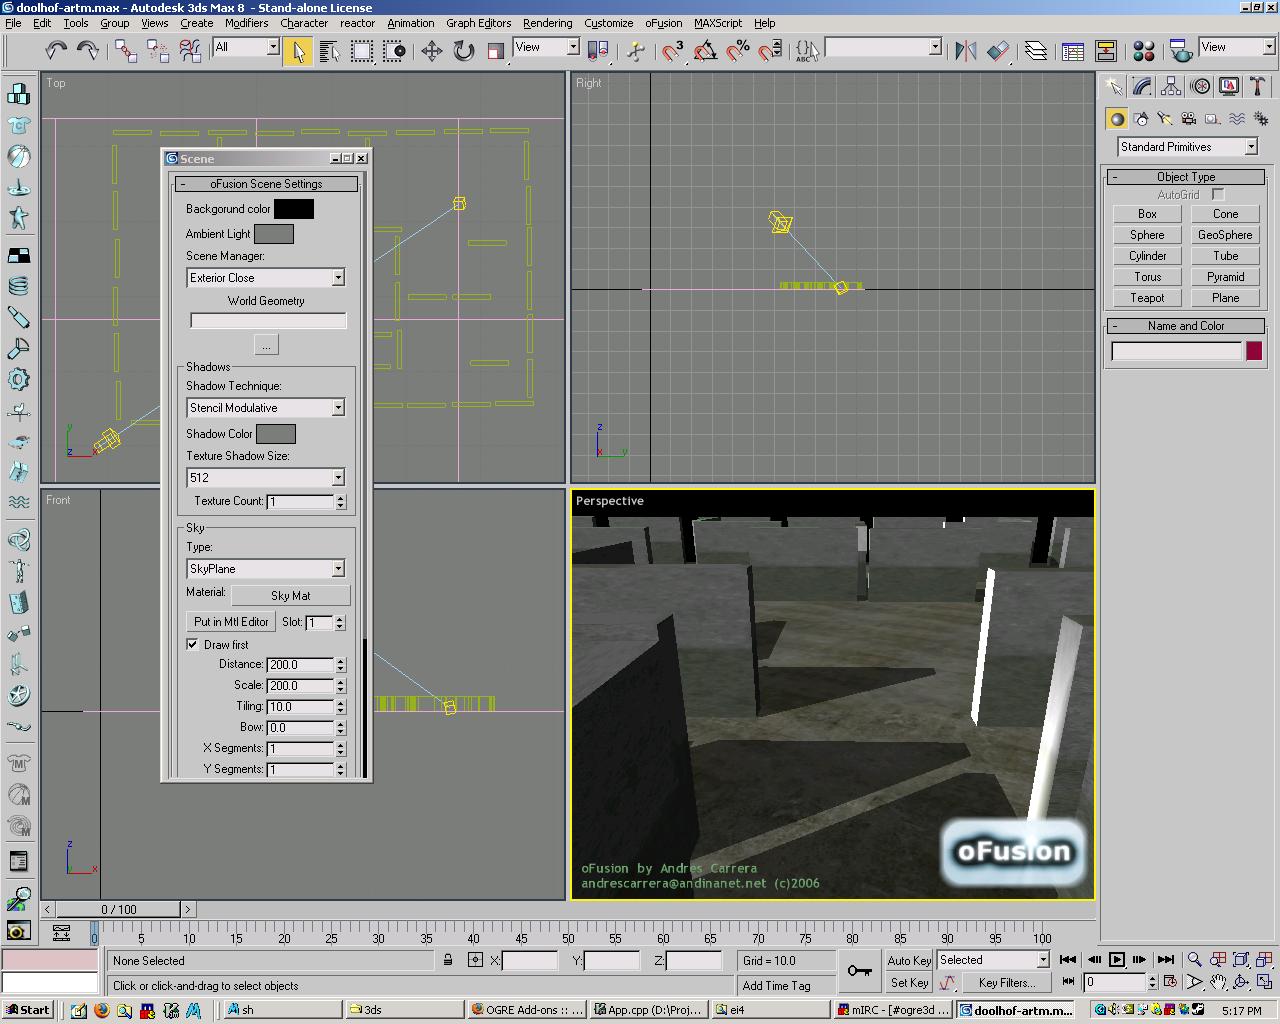Pick the Shadow Color swatch
The width and height of the screenshot is (1280, 1024).
(276, 434)
